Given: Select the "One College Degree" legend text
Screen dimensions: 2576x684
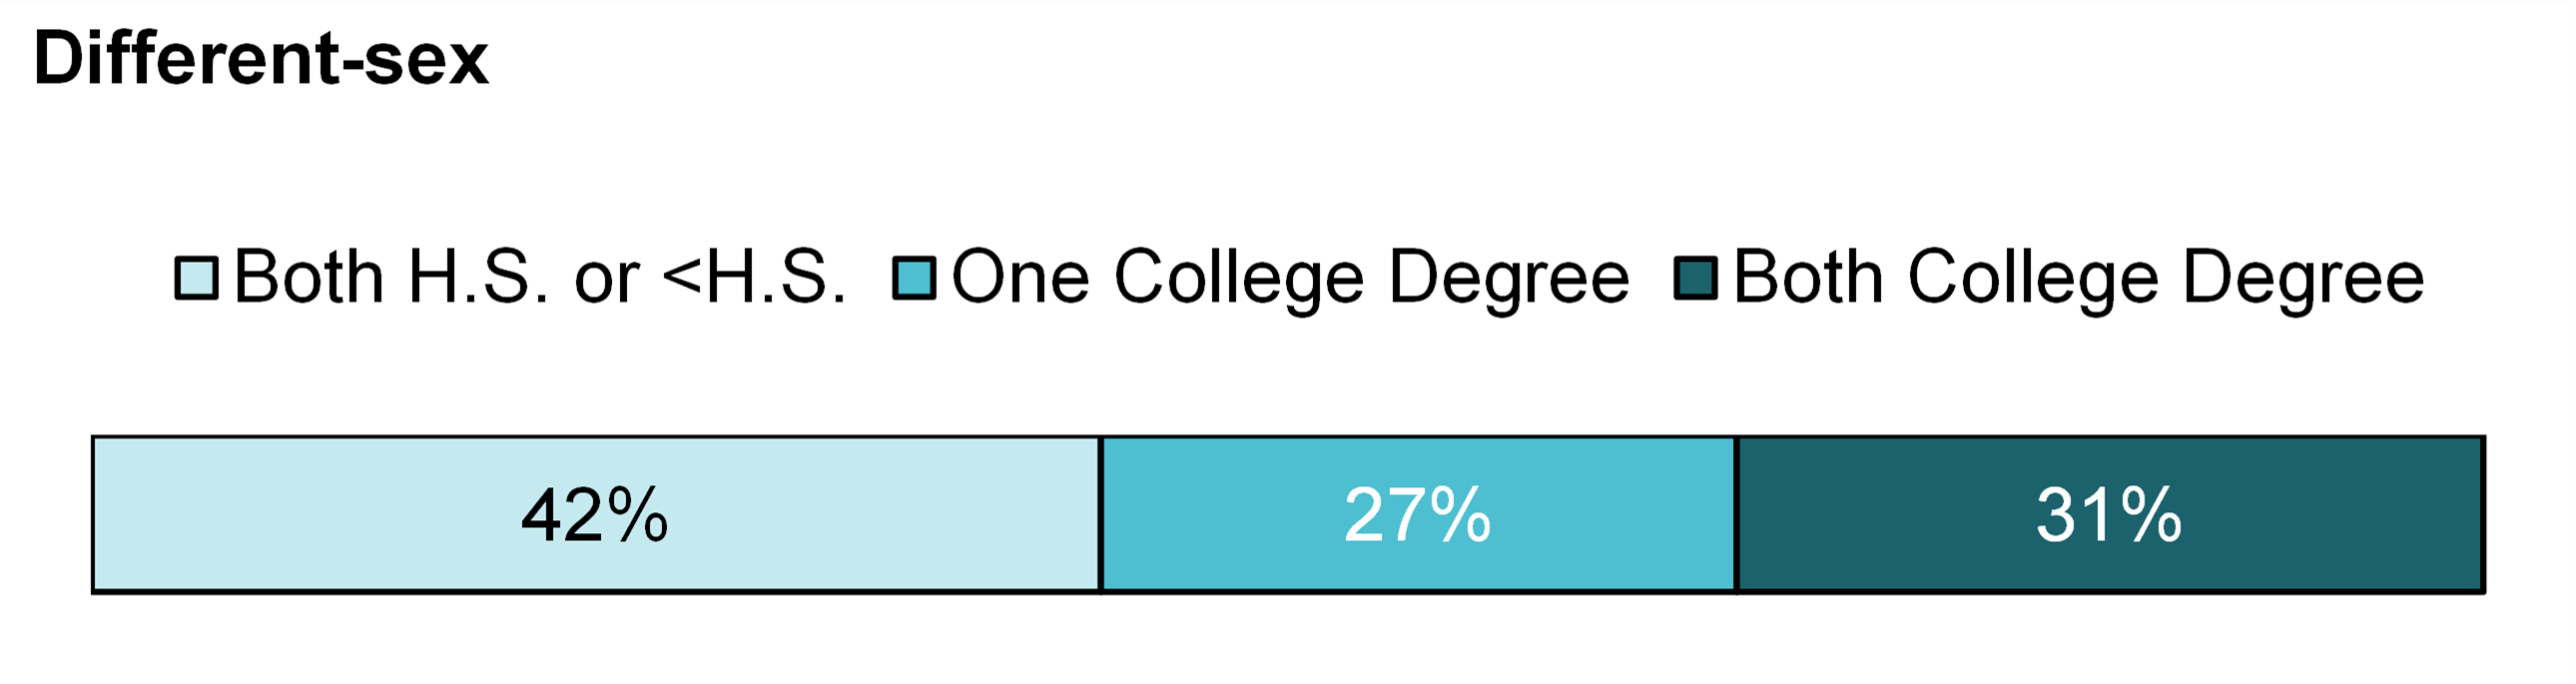Looking at the screenshot, I should click(x=1290, y=277).
